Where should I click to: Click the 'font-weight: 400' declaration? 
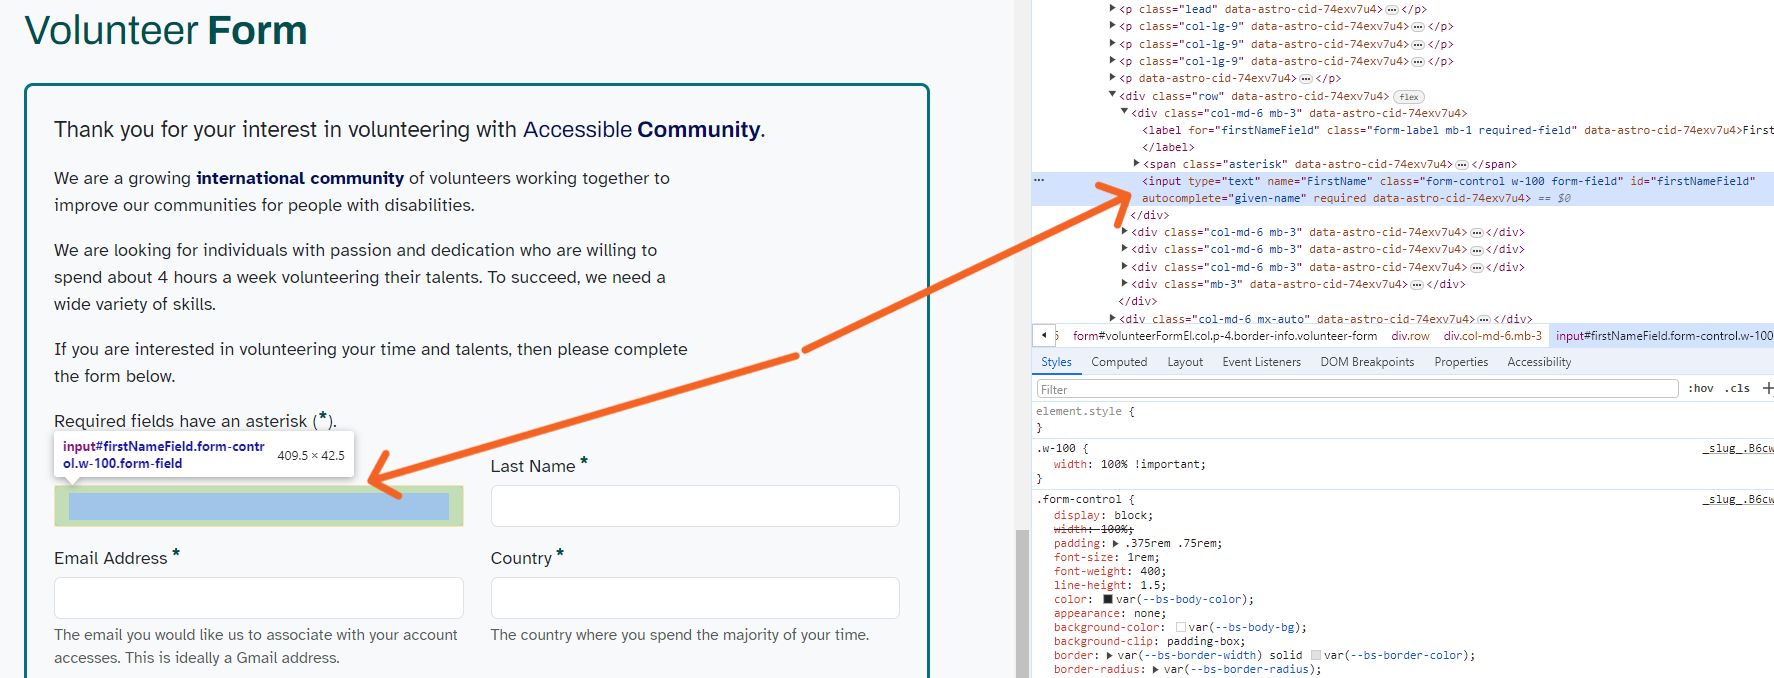[1109, 571]
